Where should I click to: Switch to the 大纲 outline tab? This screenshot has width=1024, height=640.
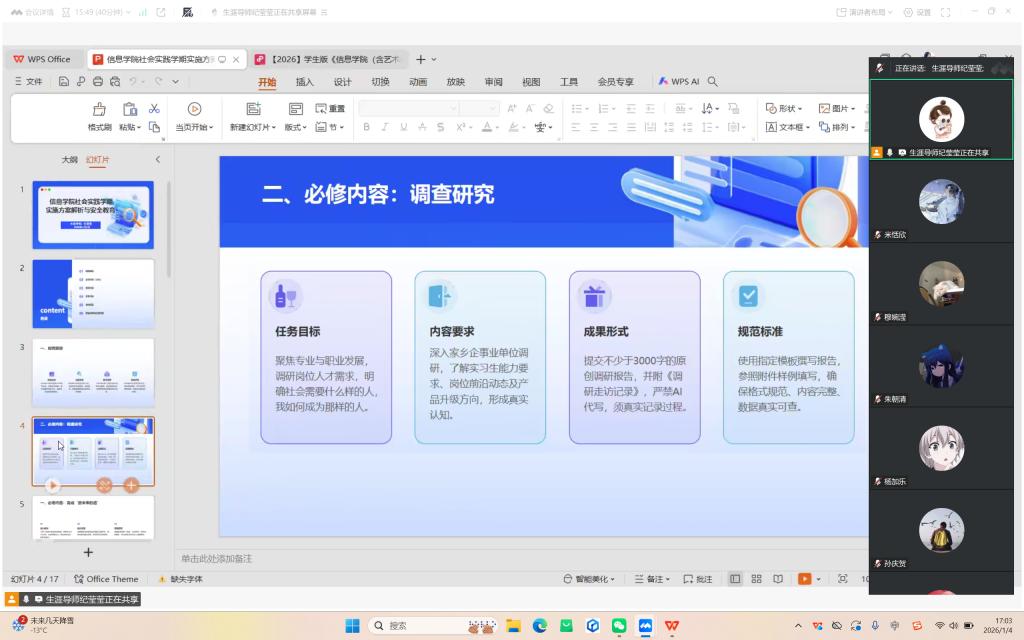point(69,160)
